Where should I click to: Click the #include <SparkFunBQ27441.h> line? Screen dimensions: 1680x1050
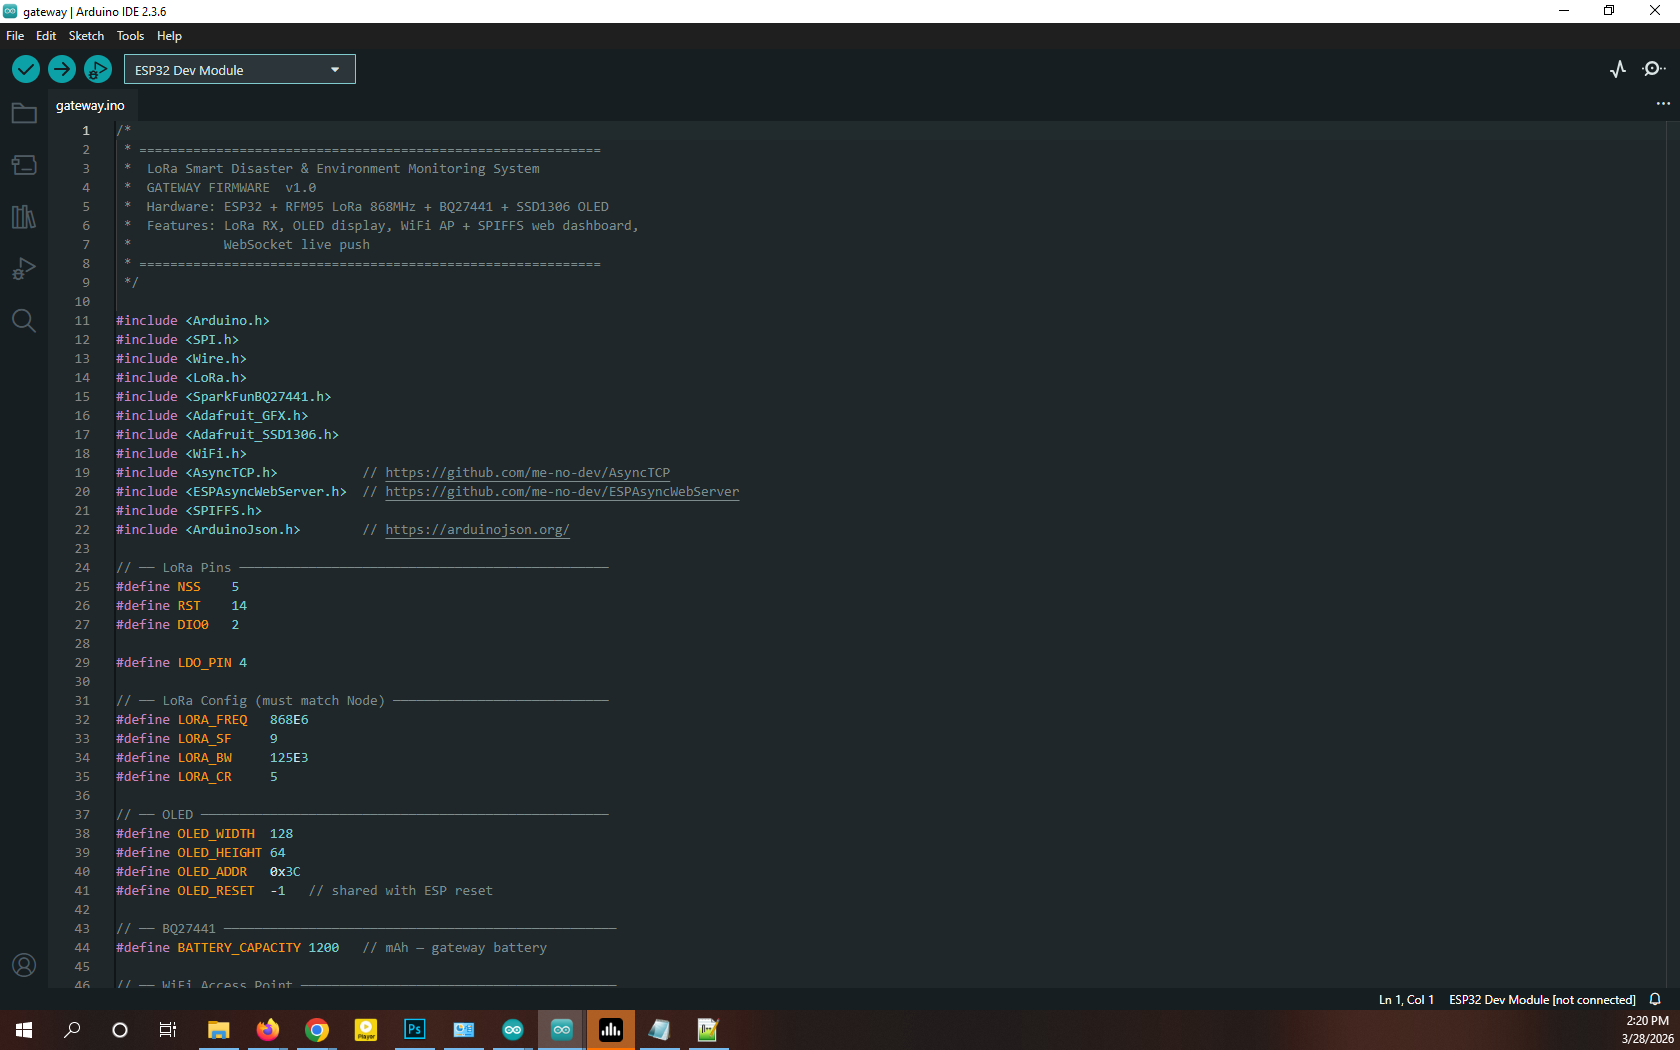[x=224, y=397]
